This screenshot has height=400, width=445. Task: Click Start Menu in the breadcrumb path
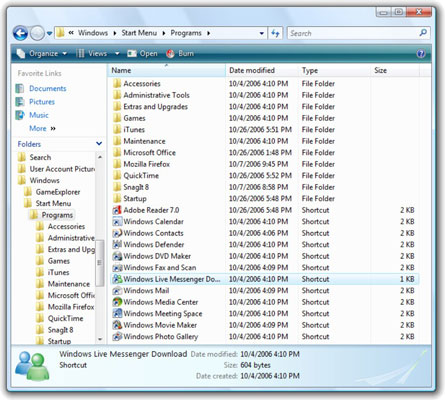[x=139, y=33]
